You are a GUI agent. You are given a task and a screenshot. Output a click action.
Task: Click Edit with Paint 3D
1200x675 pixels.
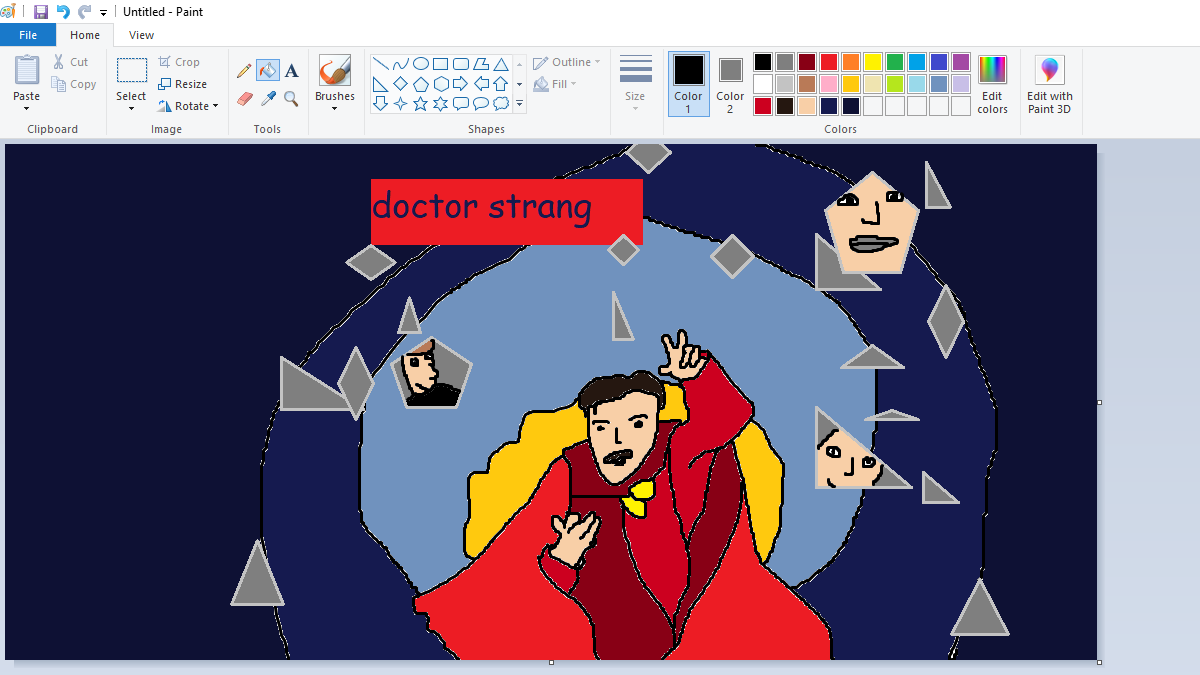click(1049, 84)
